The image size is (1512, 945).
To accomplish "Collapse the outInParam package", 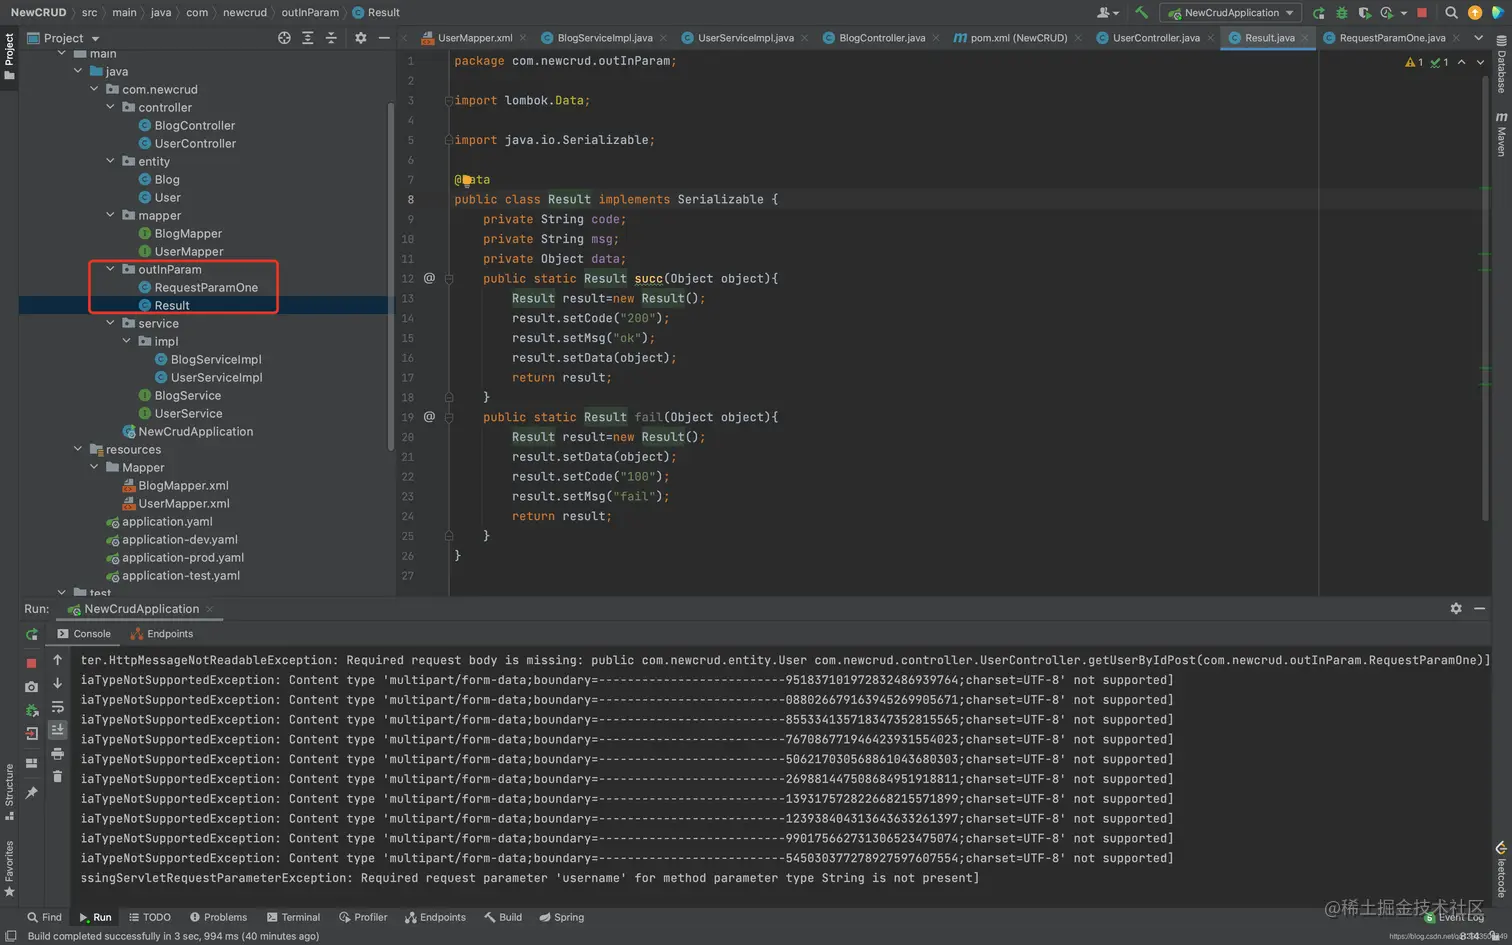I will (111, 269).
